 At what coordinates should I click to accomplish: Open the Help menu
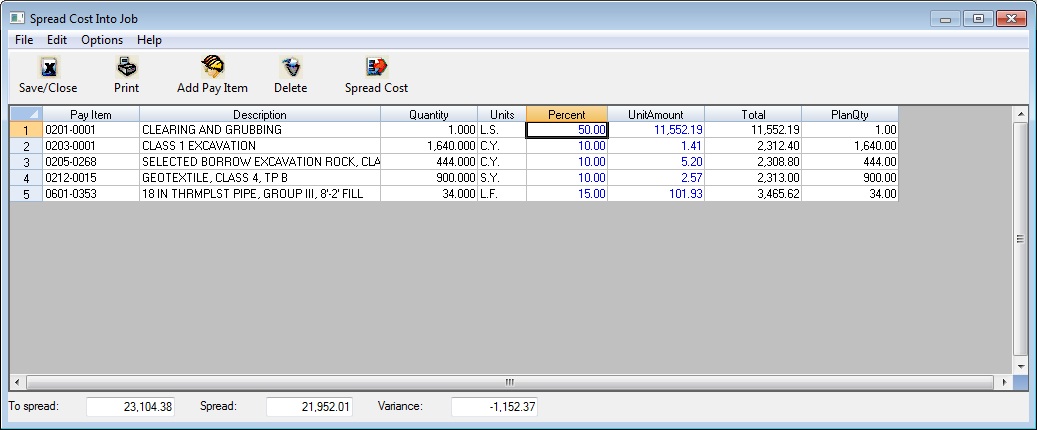[149, 40]
